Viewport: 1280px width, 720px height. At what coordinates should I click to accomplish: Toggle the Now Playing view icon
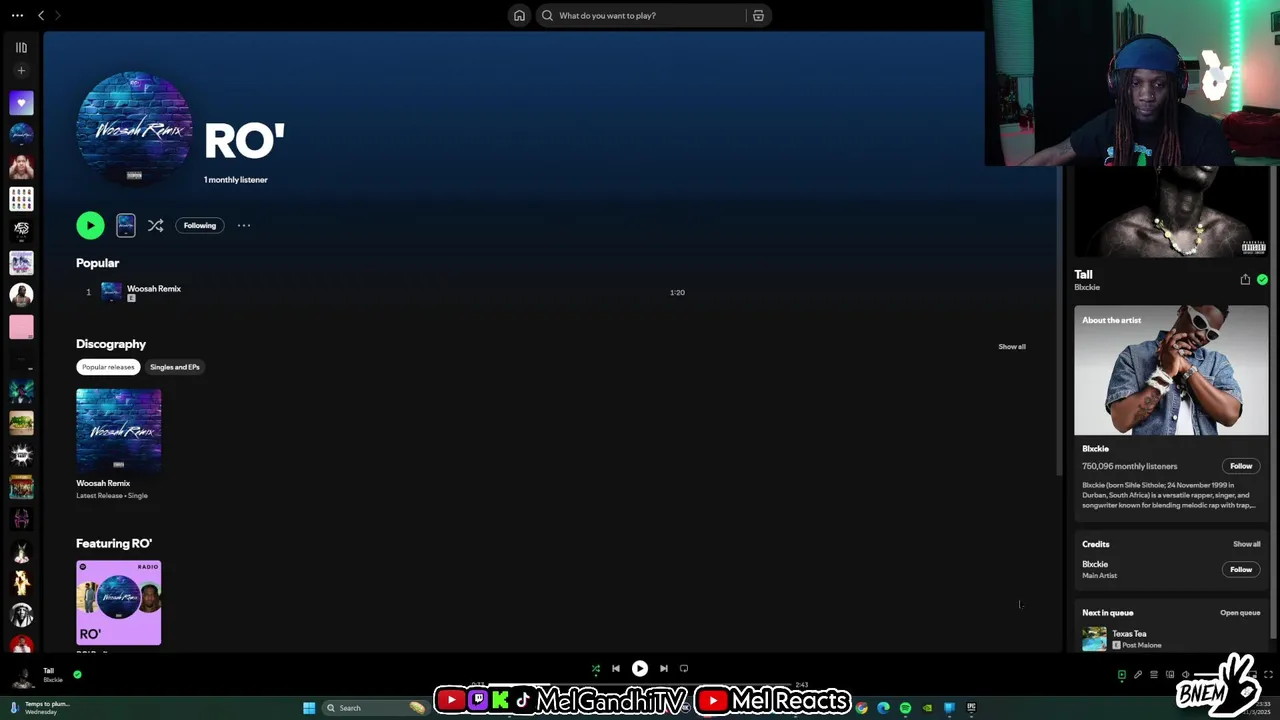1122,675
